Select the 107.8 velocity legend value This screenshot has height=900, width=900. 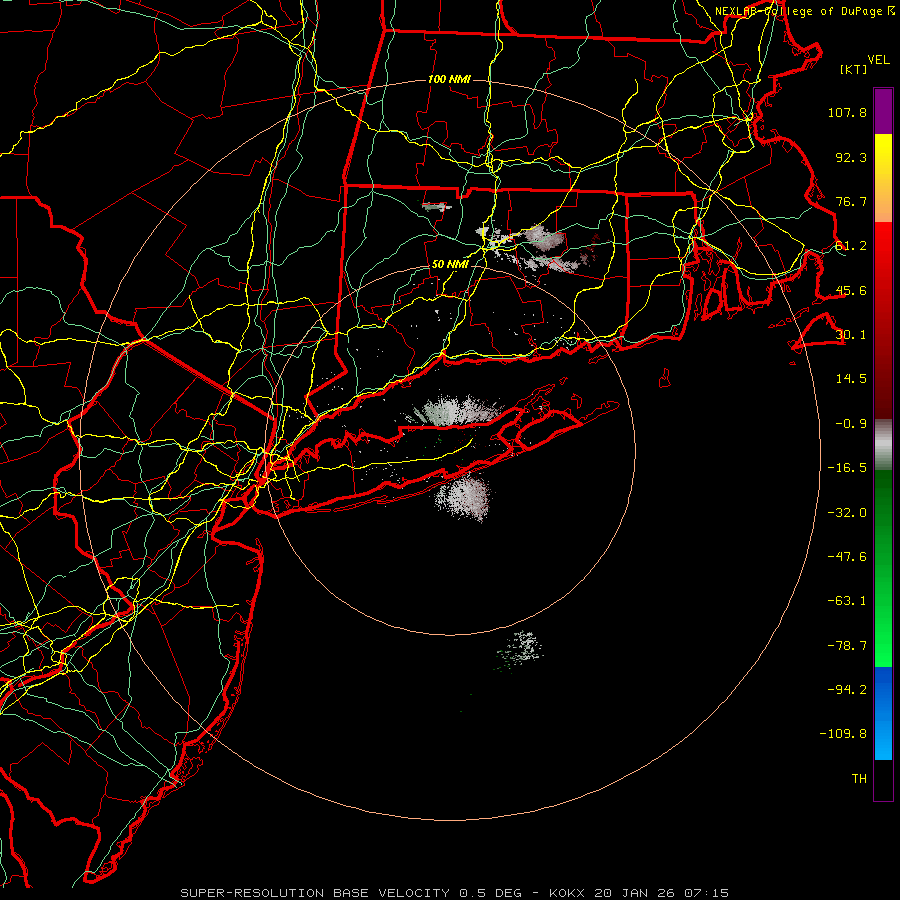[x=847, y=112]
